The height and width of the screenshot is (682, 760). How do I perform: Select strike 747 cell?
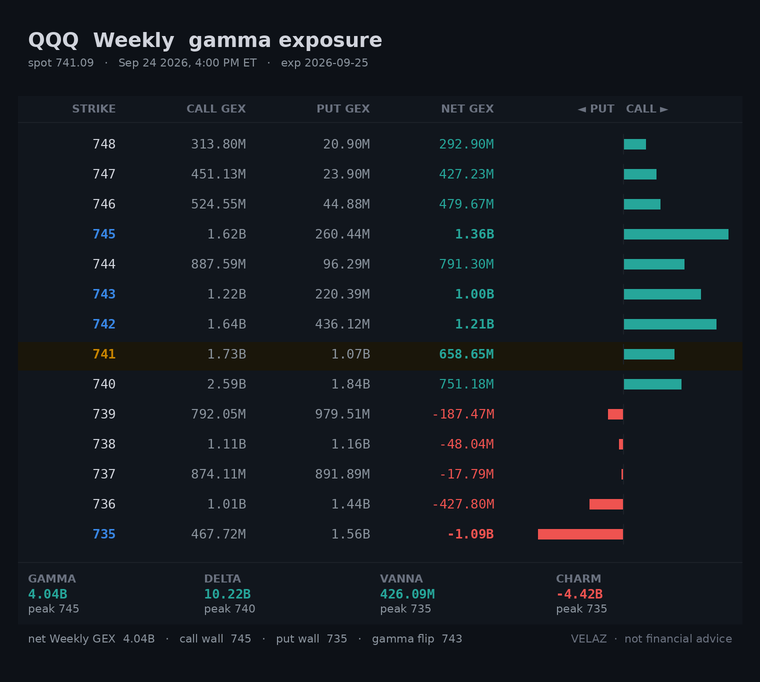(104, 174)
